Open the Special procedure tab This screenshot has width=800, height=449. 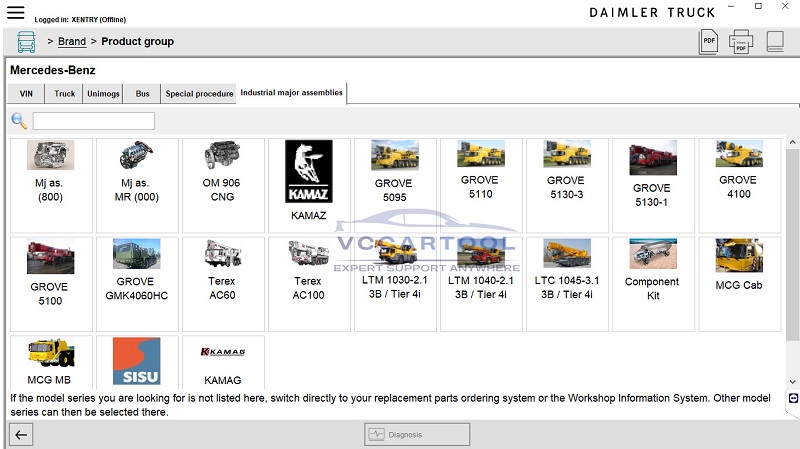pos(199,94)
